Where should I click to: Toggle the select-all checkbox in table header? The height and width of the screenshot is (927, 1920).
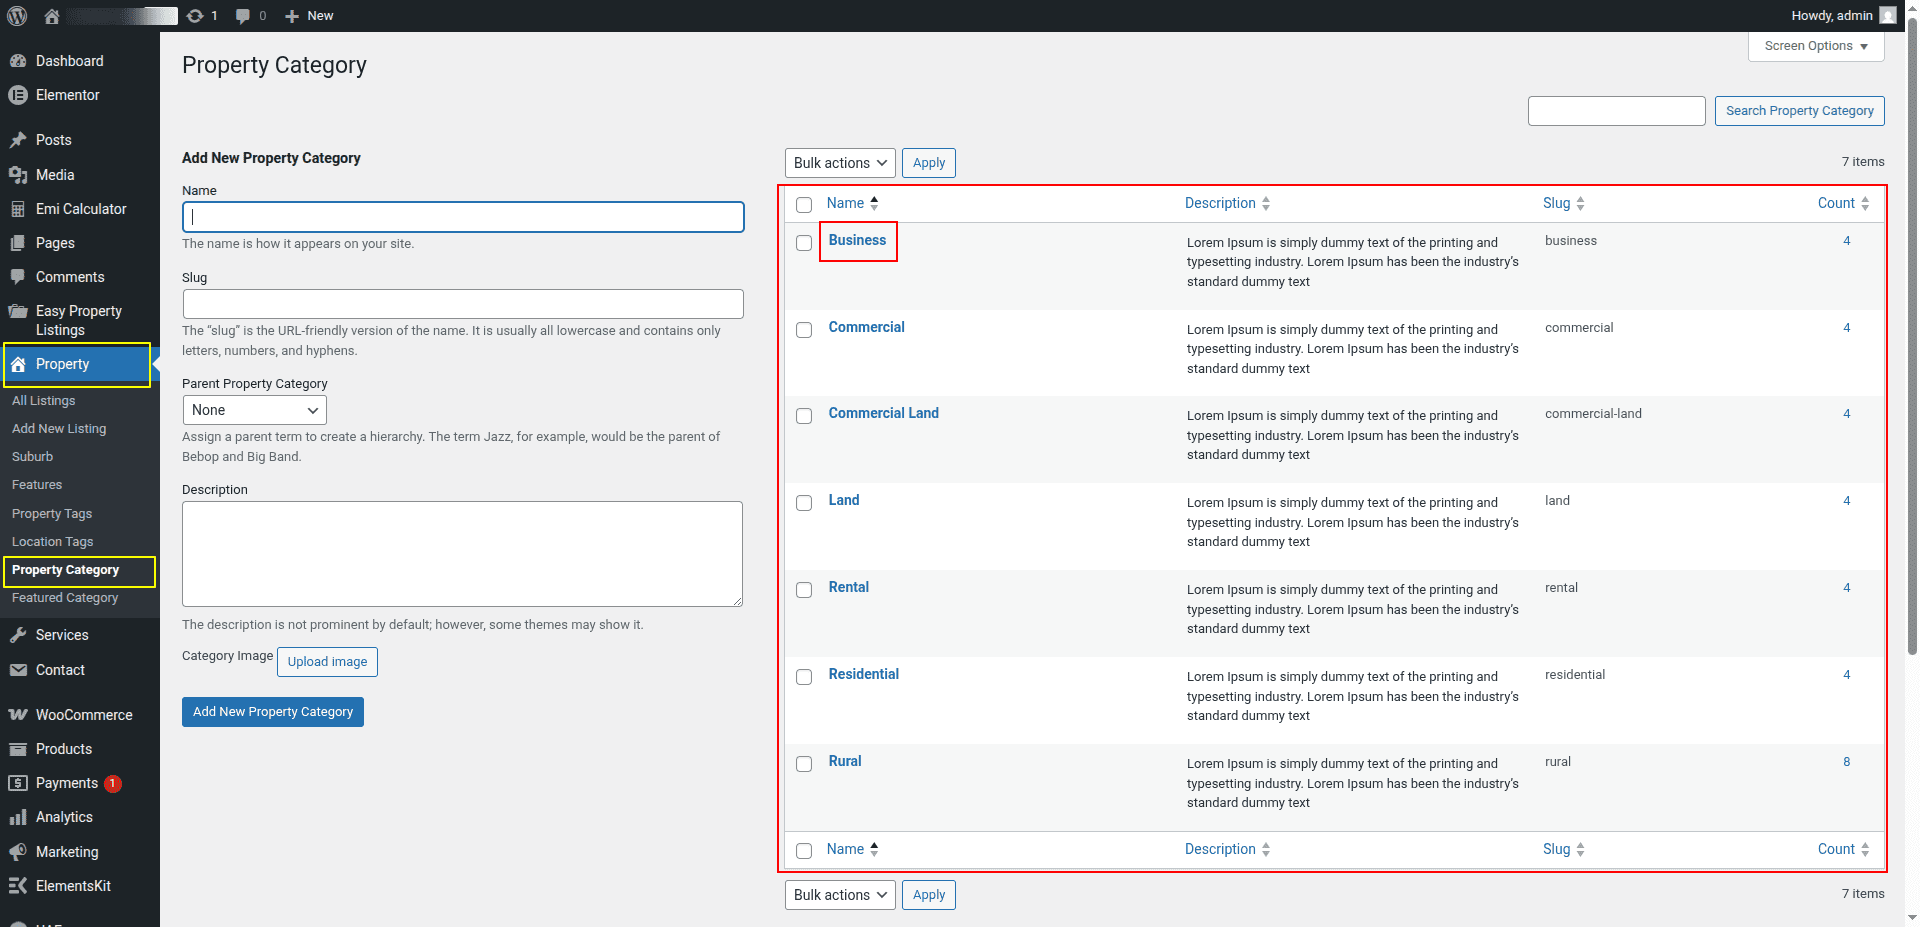click(804, 205)
